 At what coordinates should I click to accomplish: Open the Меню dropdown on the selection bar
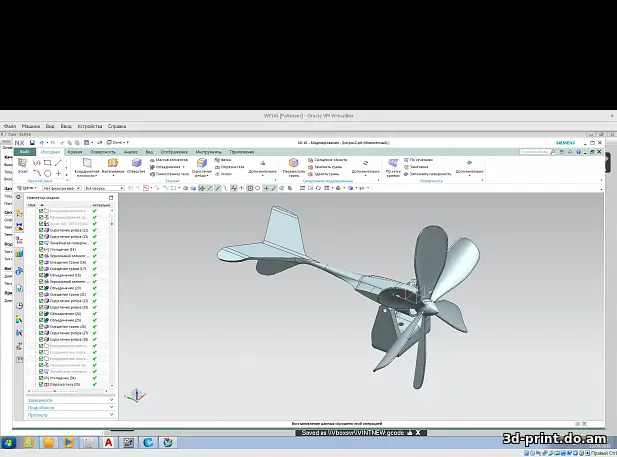tap(27, 188)
